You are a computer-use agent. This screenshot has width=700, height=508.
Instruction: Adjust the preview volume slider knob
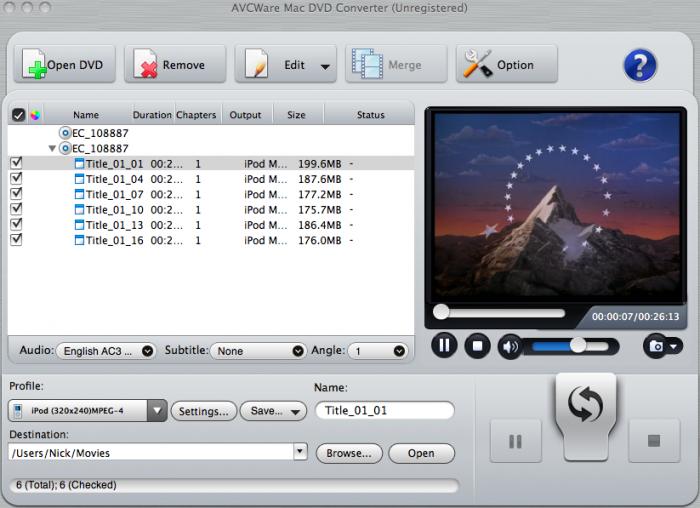pos(578,345)
